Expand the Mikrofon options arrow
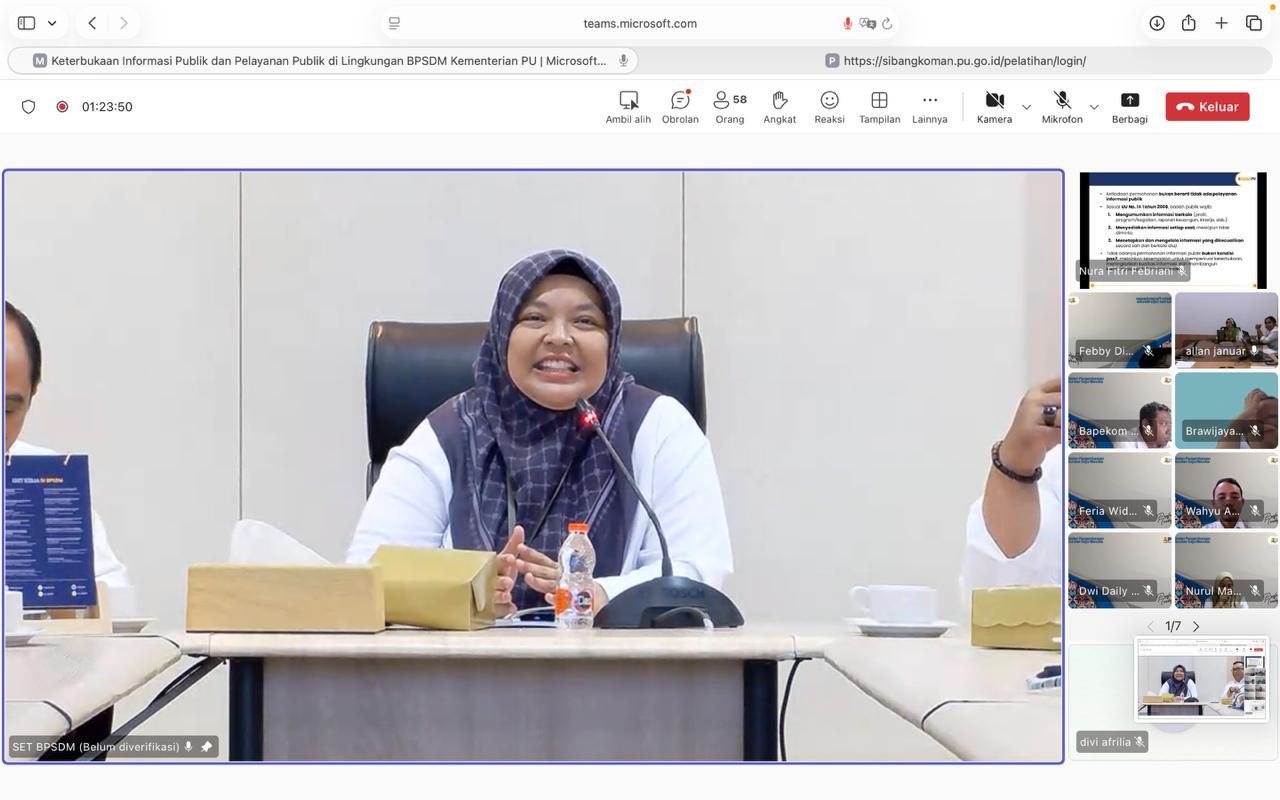Viewport: 1280px width, 800px height. 1094,107
